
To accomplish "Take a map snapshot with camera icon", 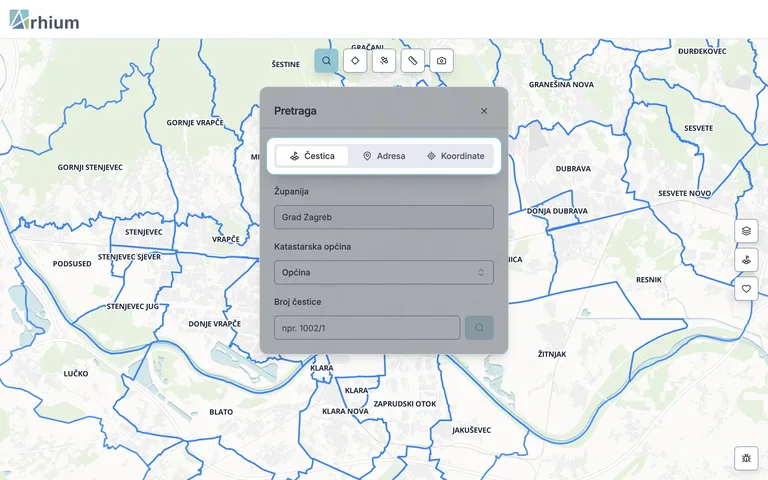I will [442, 61].
